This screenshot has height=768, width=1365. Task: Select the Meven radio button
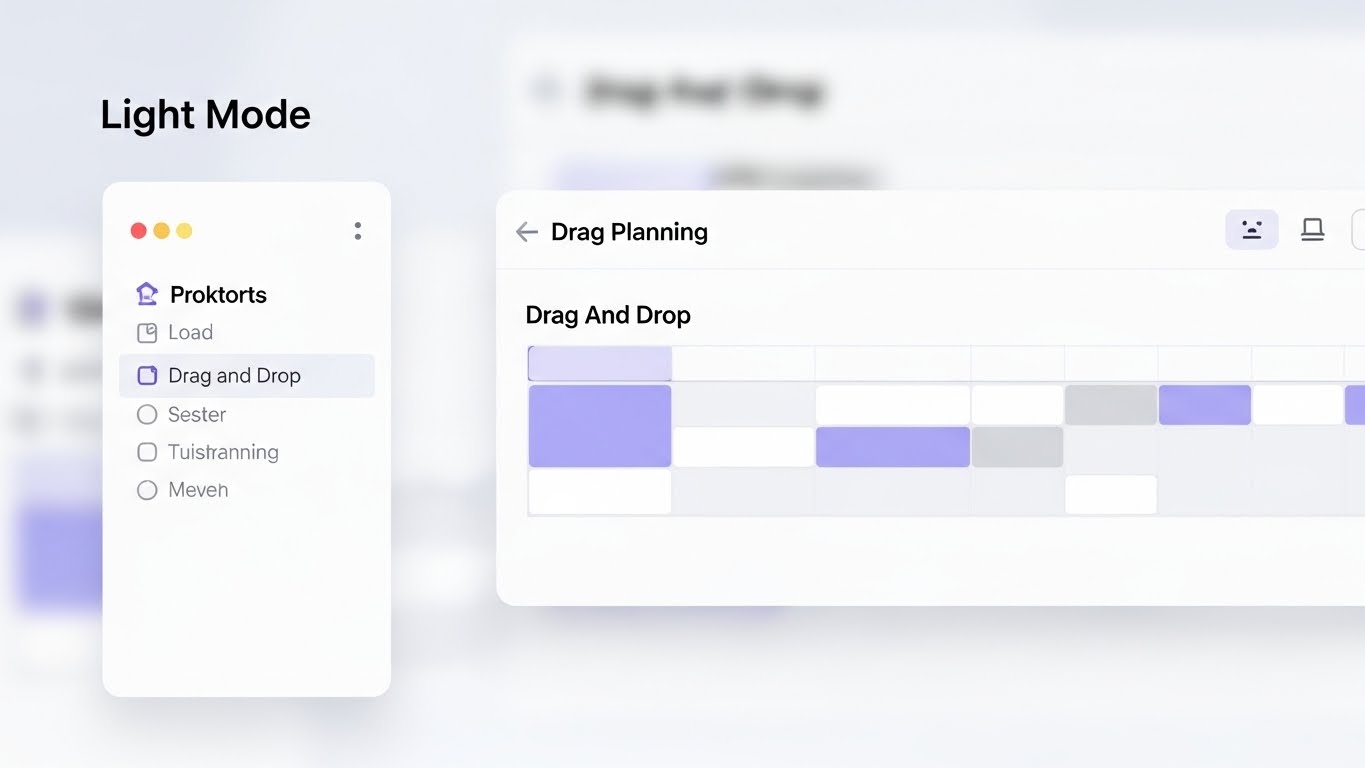[147, 490]
